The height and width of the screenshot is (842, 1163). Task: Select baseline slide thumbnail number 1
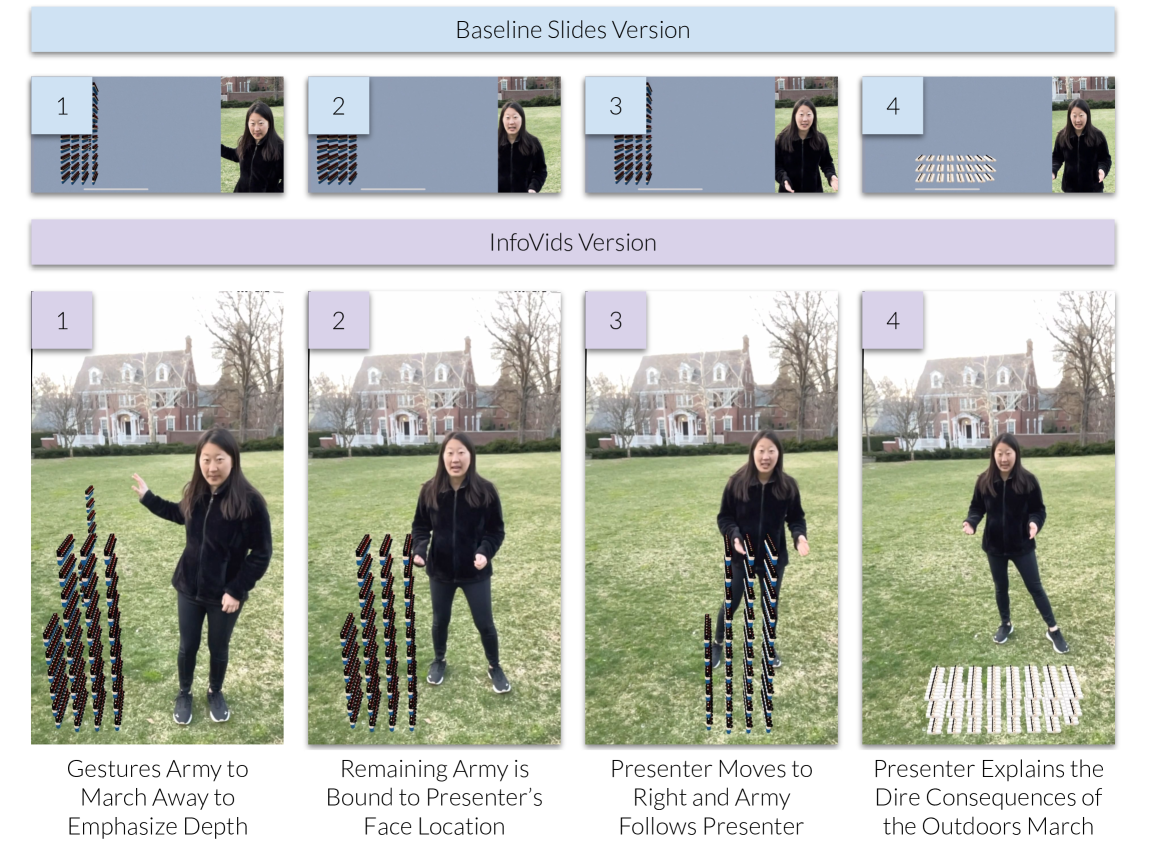tap(157, 135)
